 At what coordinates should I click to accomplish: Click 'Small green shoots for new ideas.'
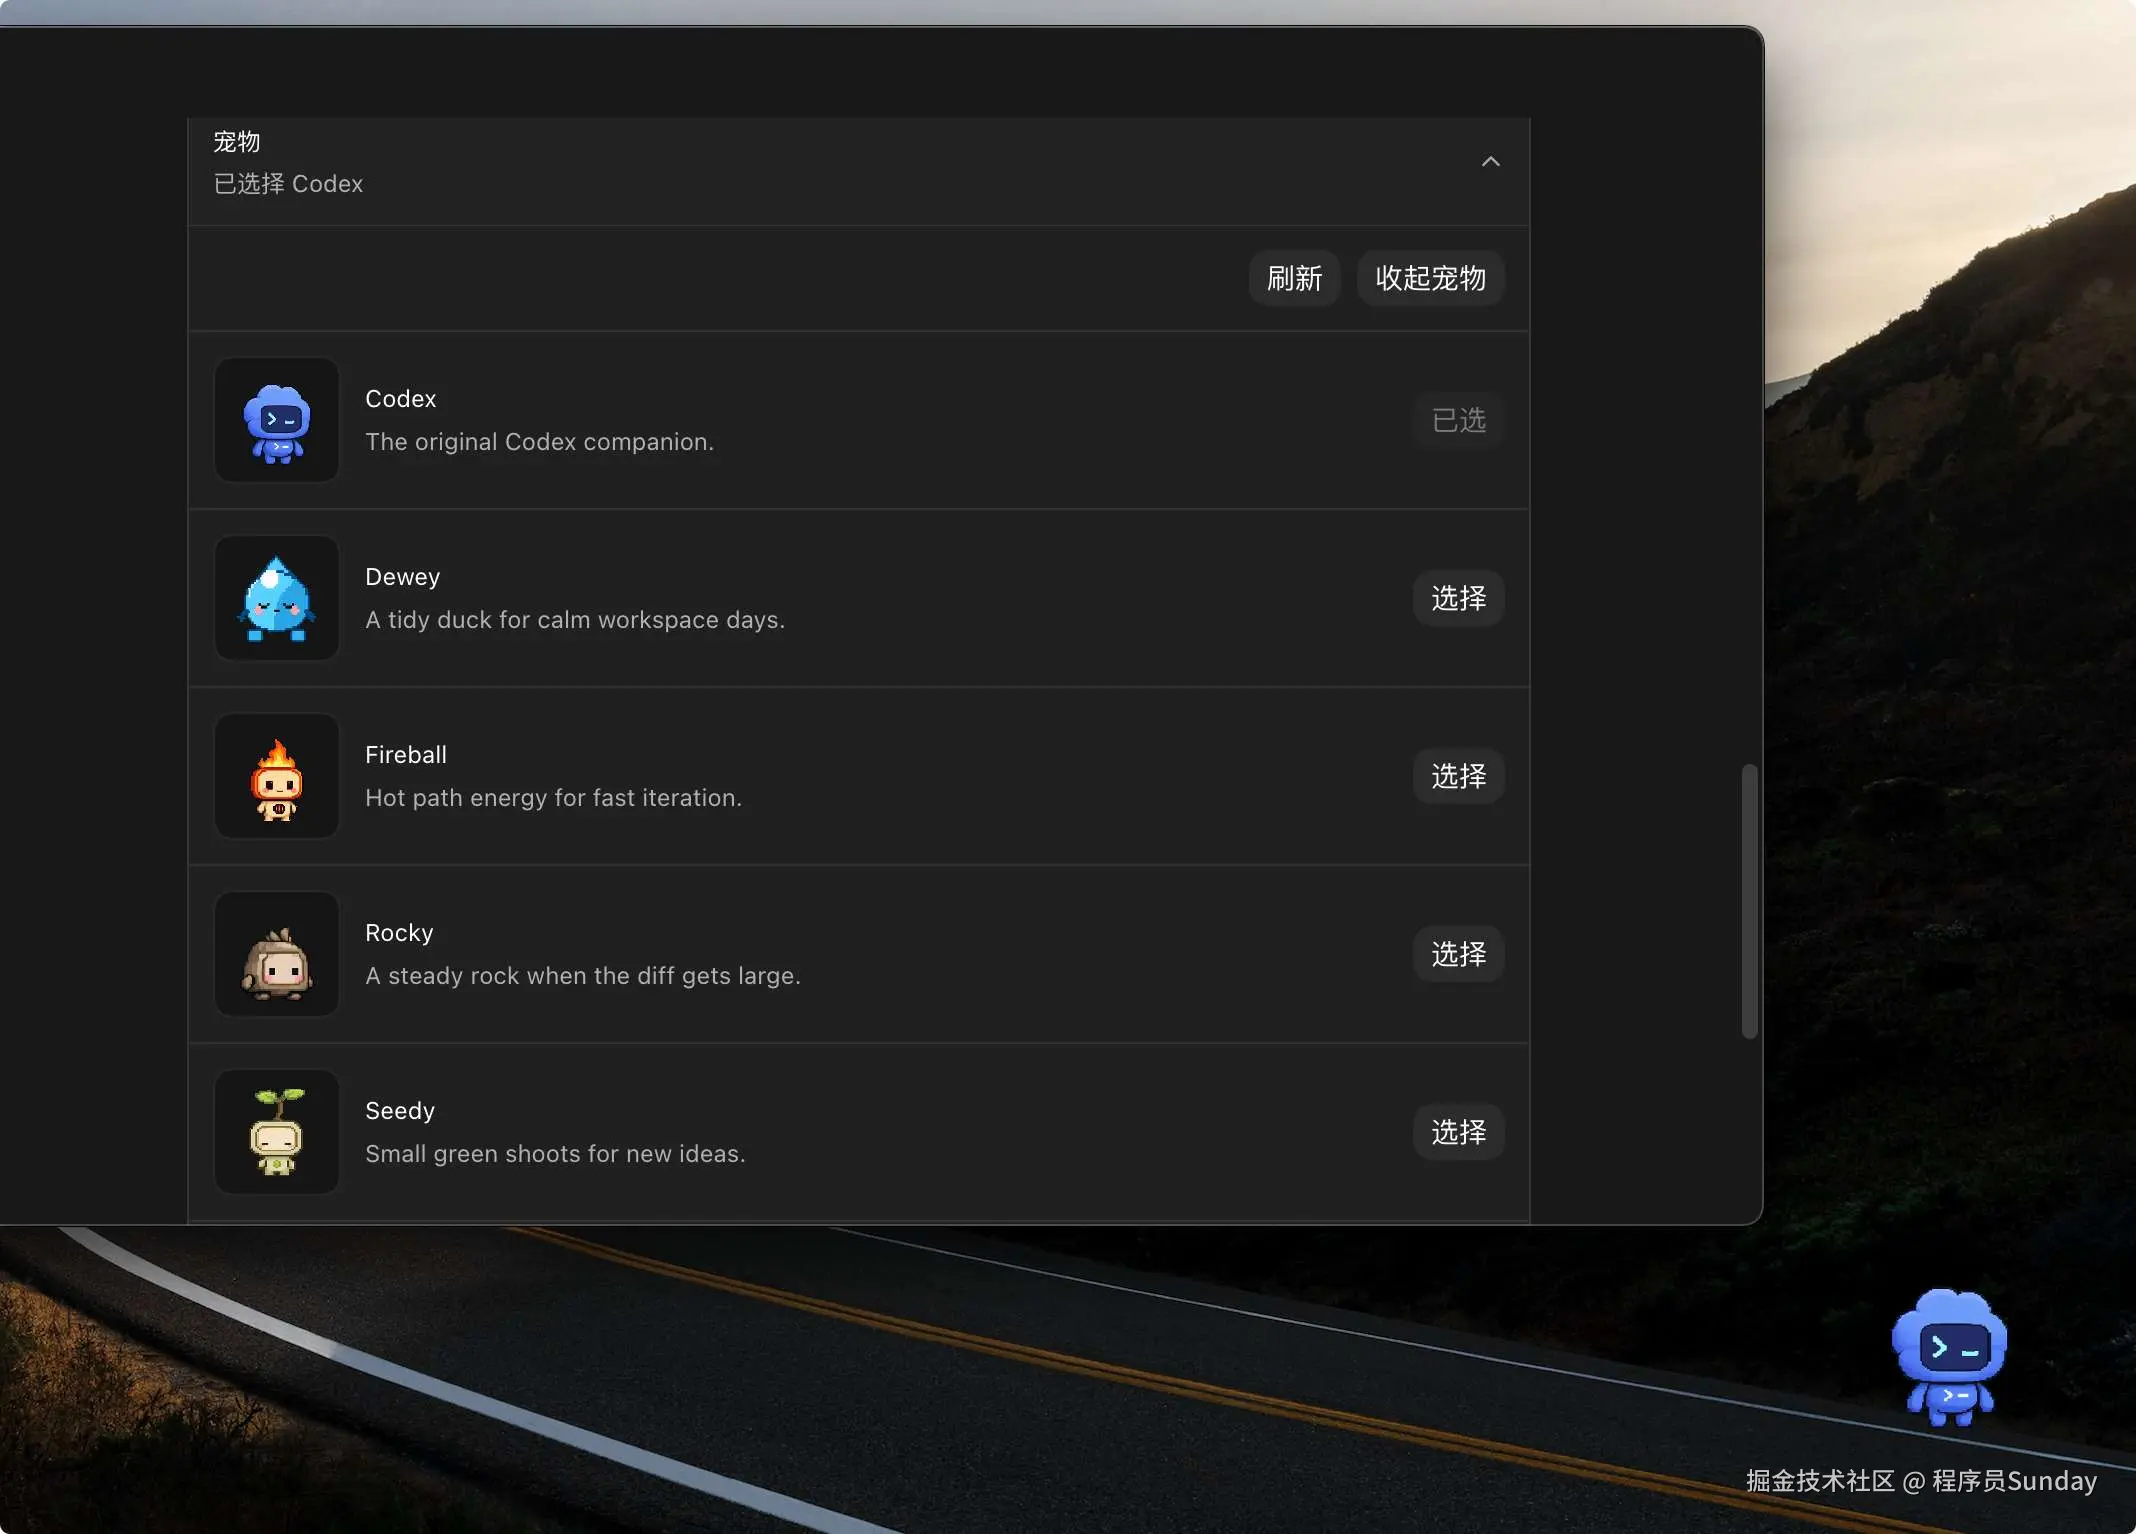click(x=556, y=1154)
